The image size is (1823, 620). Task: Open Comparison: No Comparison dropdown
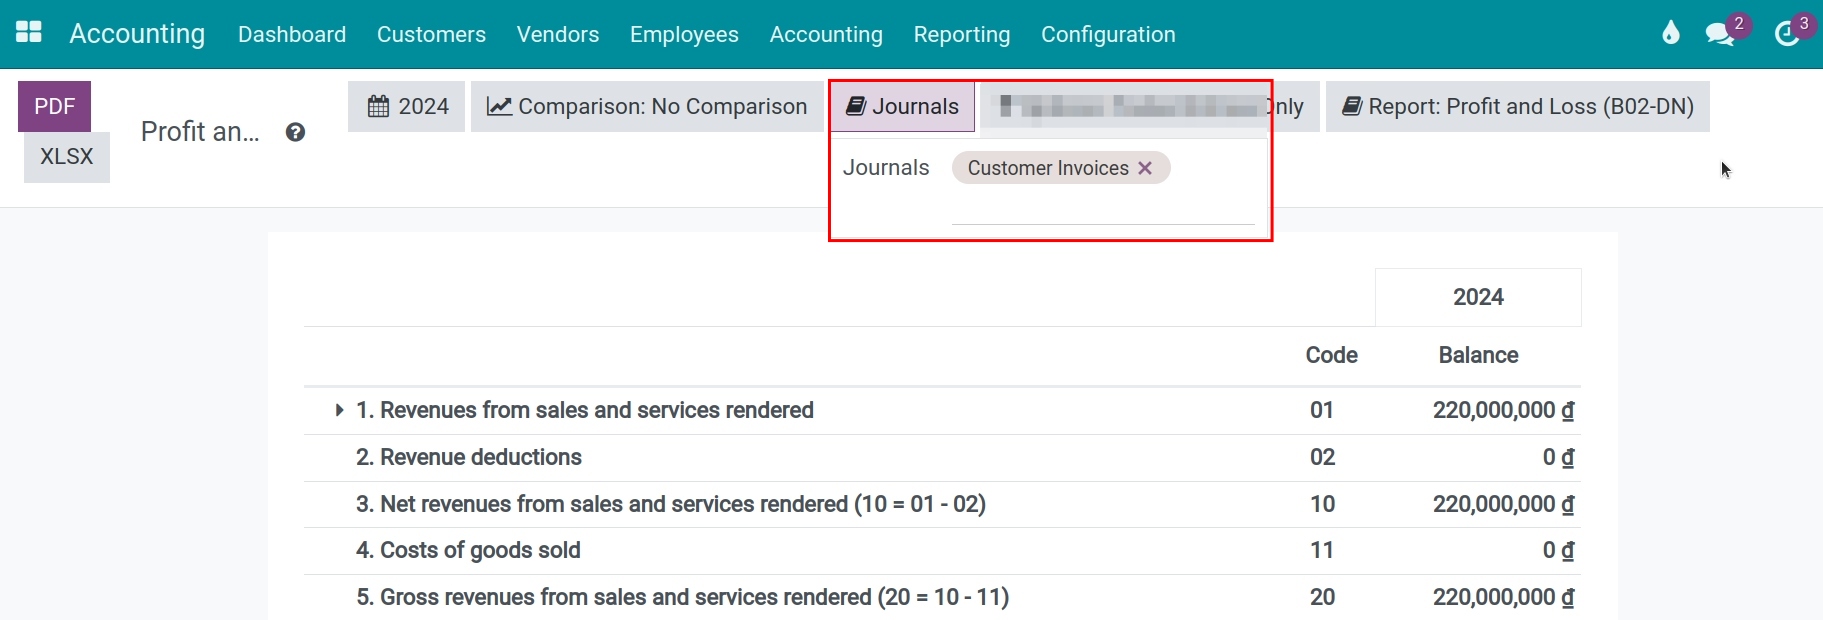pyautogui.click(x=647, y=106)
